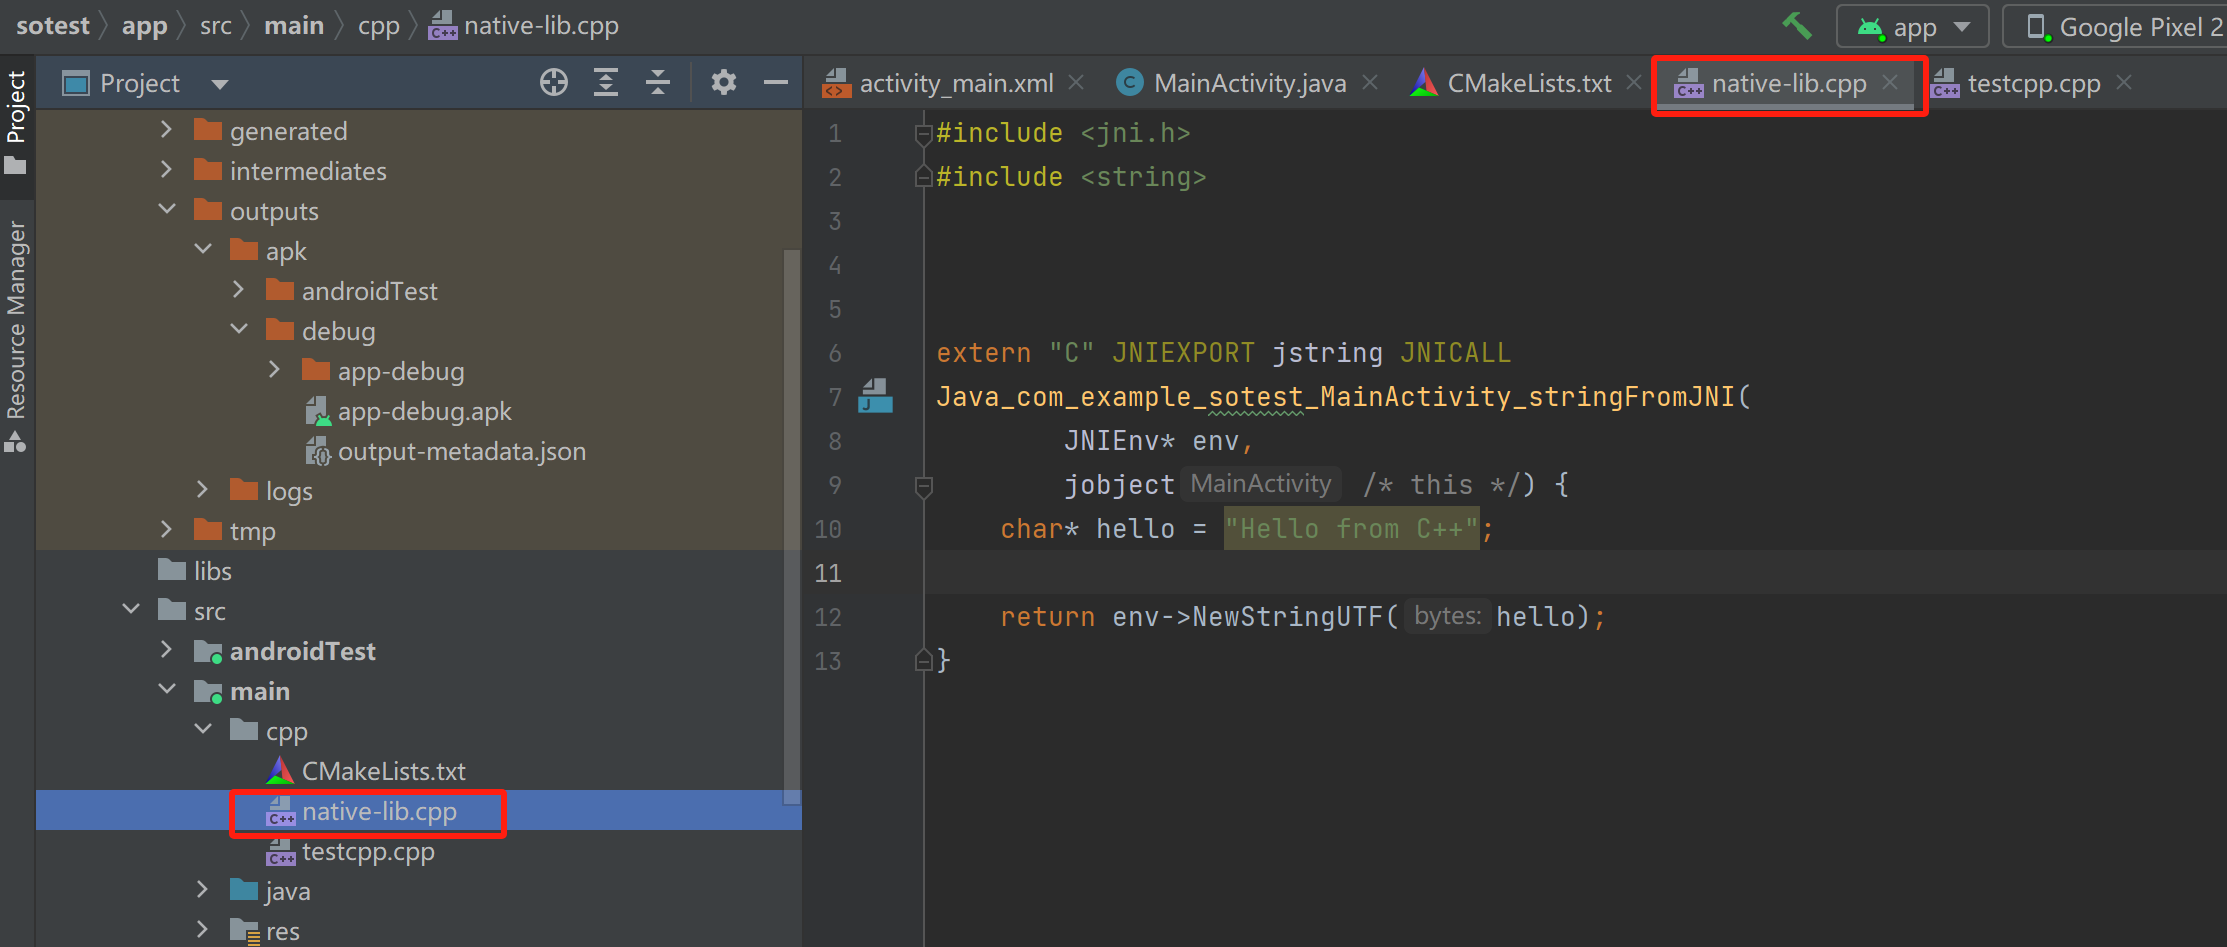Collapse the debug folder
2227x947 pixels.
coord(239,329)
